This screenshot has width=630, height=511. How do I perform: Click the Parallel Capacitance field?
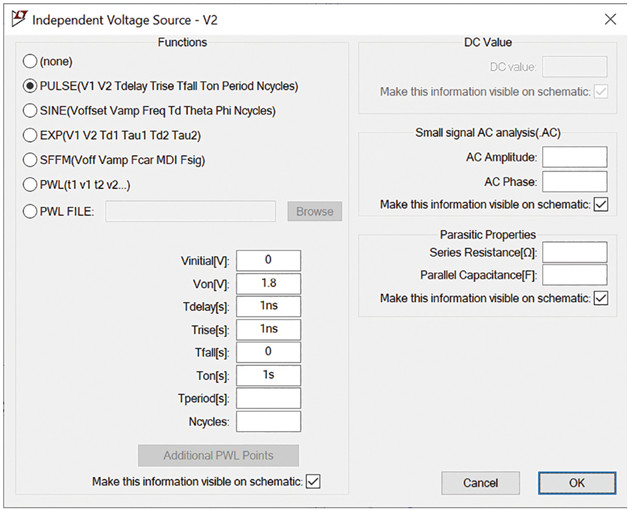(x=575, y=275)
